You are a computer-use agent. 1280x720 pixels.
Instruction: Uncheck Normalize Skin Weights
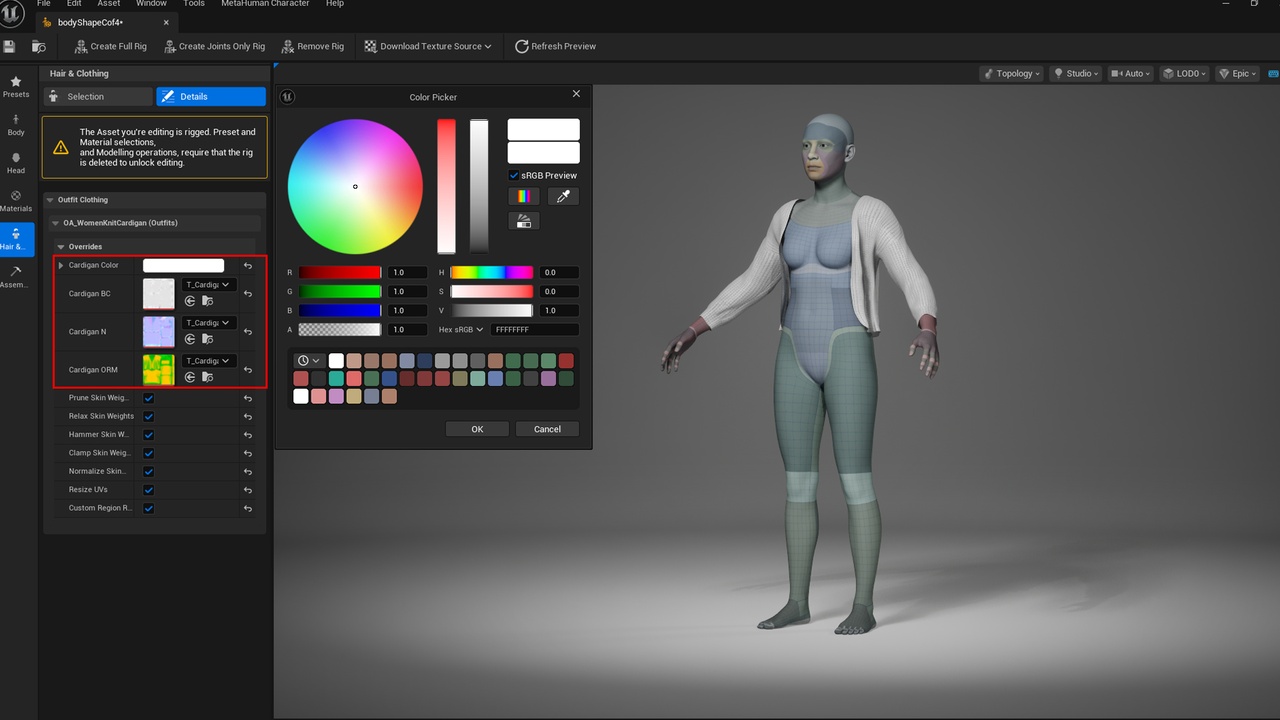(x=149, y=471)
